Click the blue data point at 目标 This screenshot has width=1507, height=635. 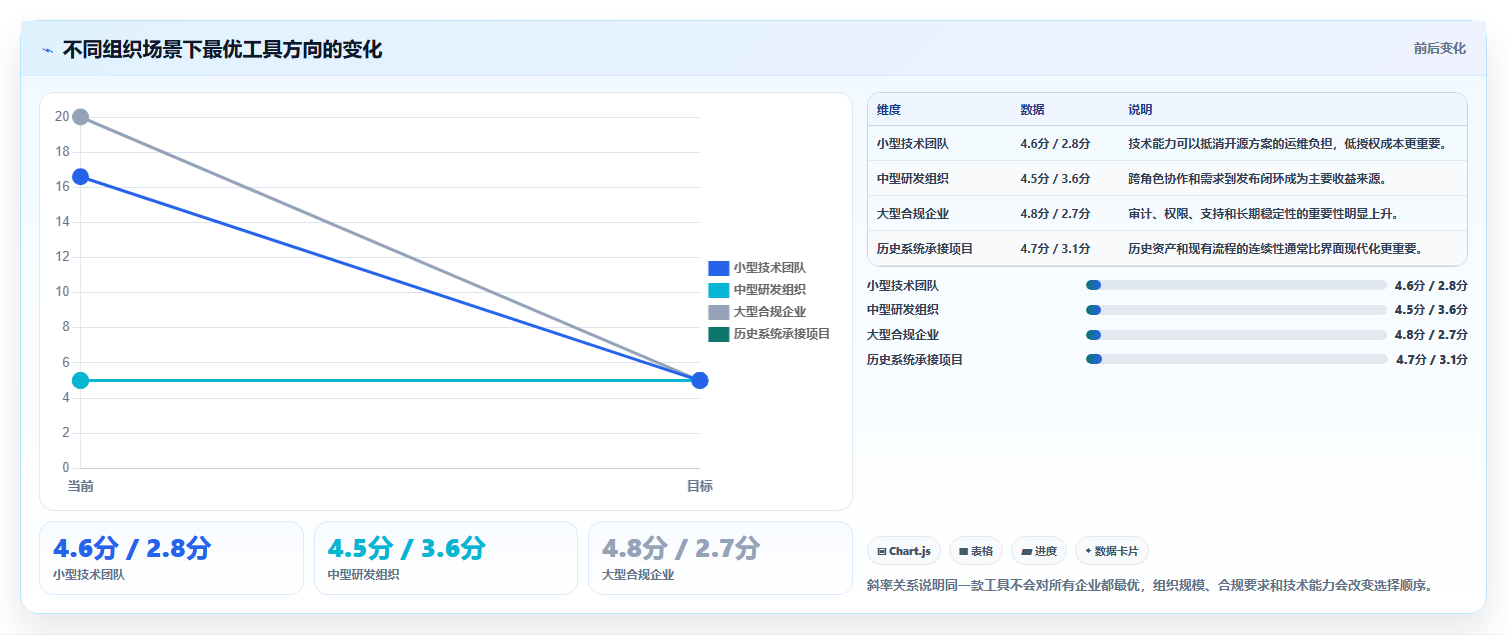pos(700,380)
